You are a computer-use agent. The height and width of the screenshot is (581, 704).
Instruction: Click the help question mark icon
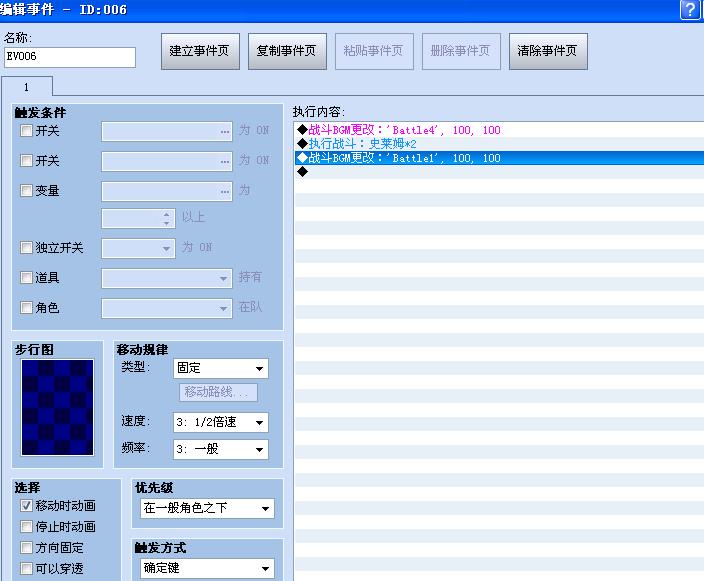click(690, 9)
